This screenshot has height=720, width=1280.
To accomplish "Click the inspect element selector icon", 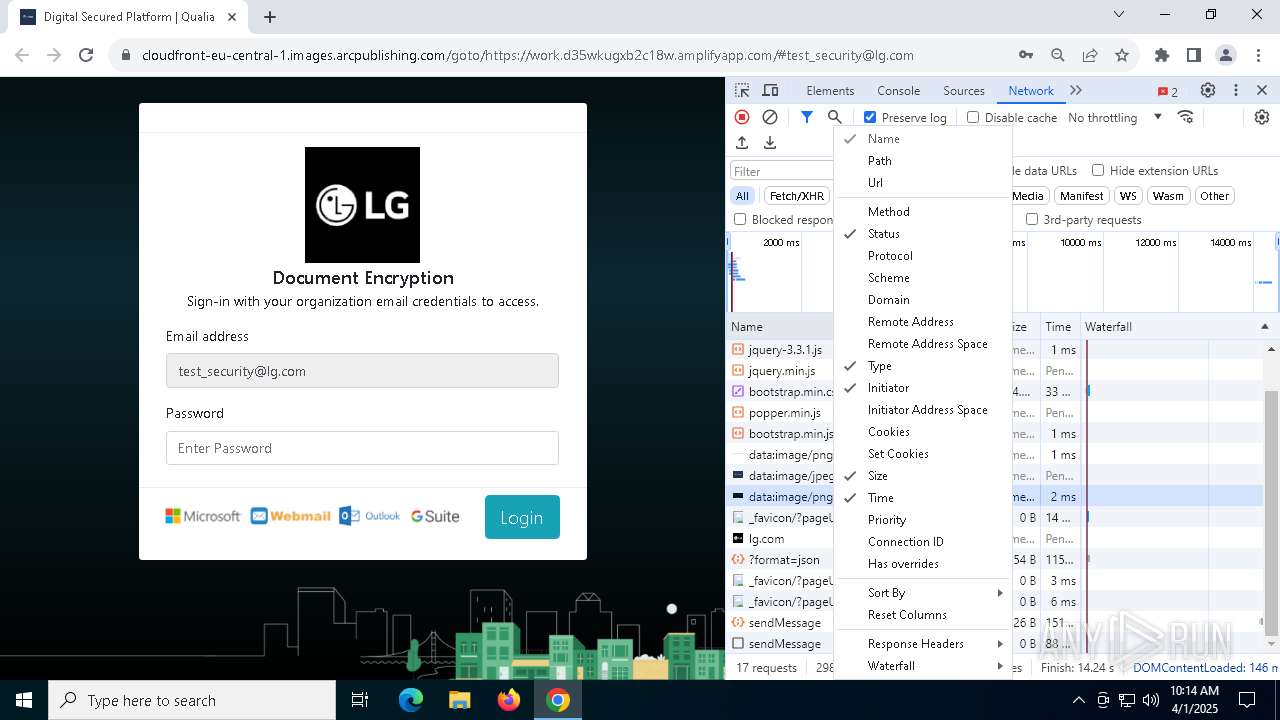I will click(742, 90).
